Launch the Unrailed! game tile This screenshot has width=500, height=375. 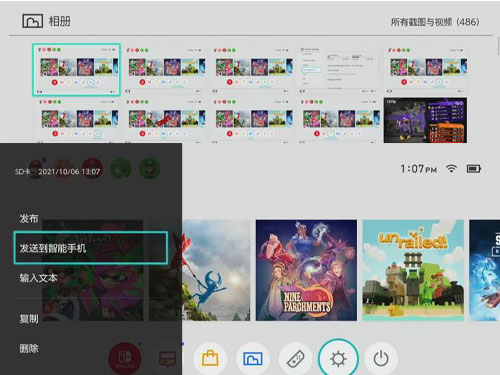(413, 270)
